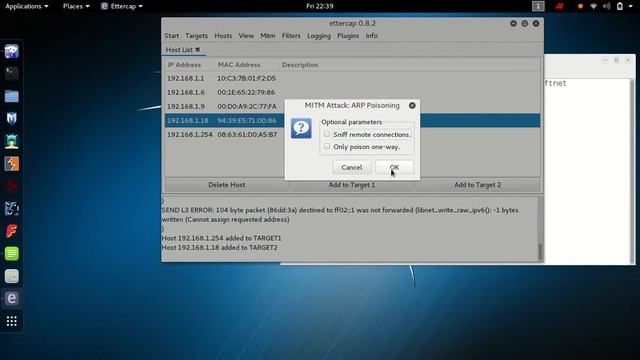
Task: Click the background window scrollbar
Action: pyautogui.click(x=632, y=171)
